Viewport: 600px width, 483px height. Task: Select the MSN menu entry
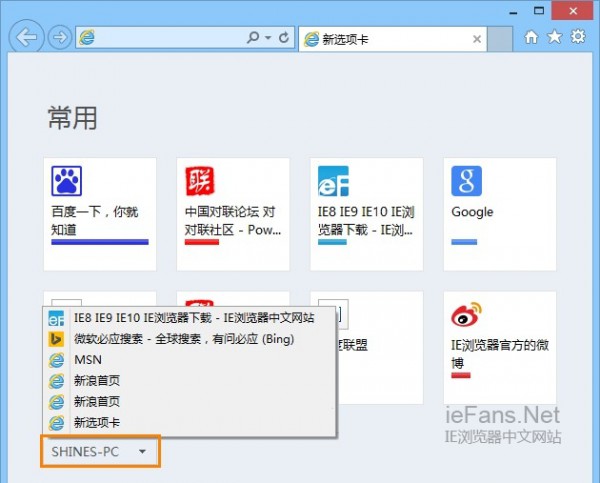(189, 360)
